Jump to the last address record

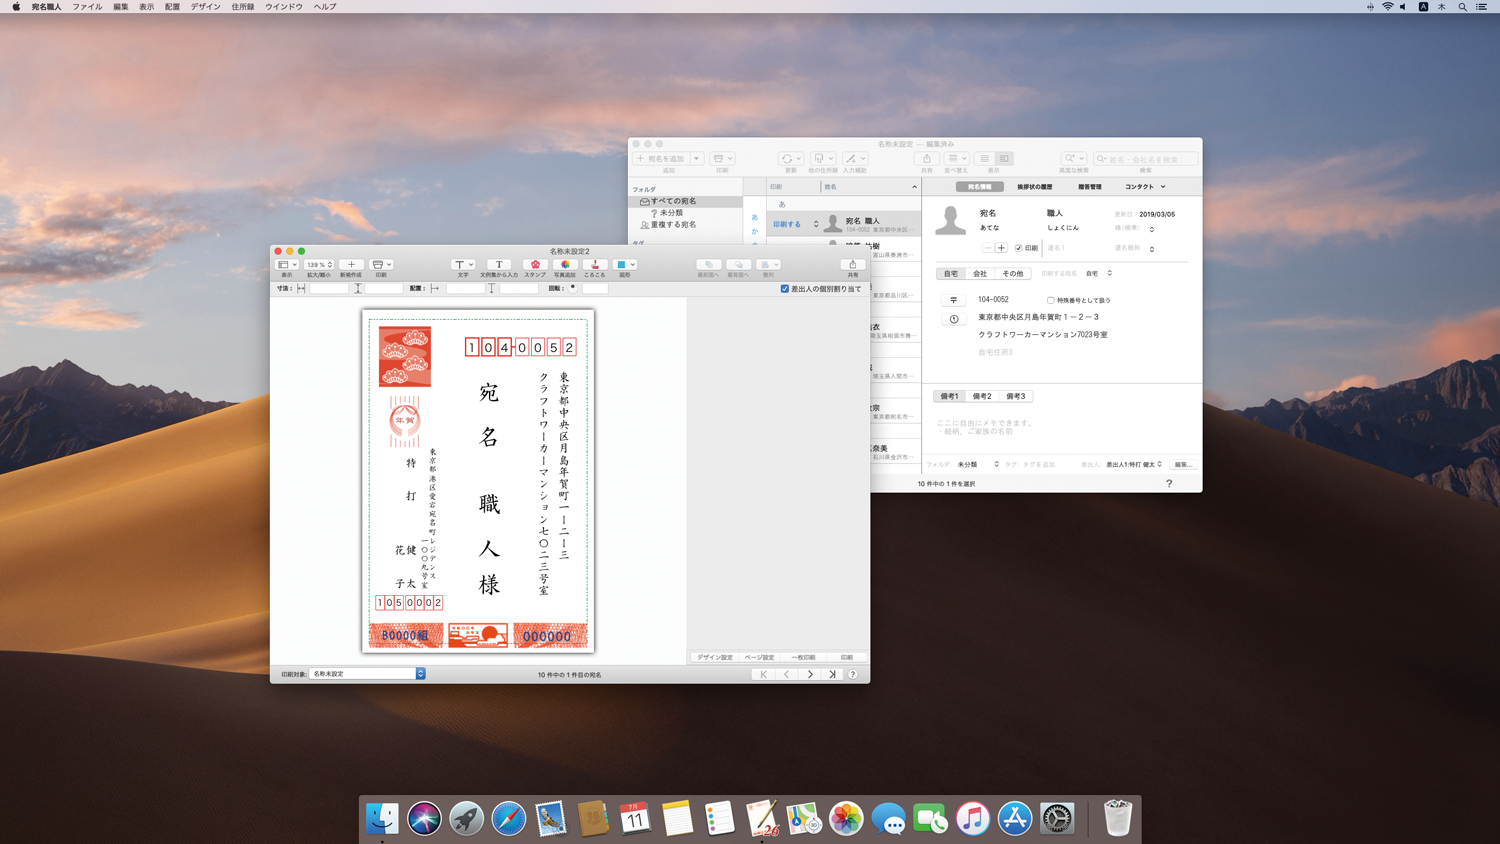pyautogui.click(x=832, y=675)
